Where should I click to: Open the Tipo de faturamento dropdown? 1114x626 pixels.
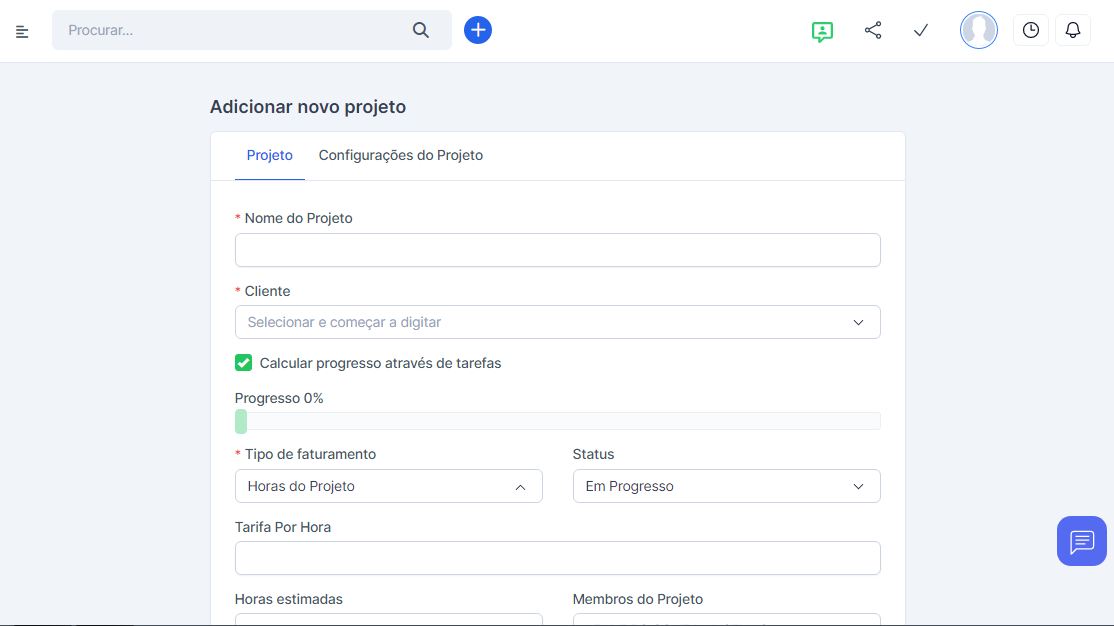[388, 486]
